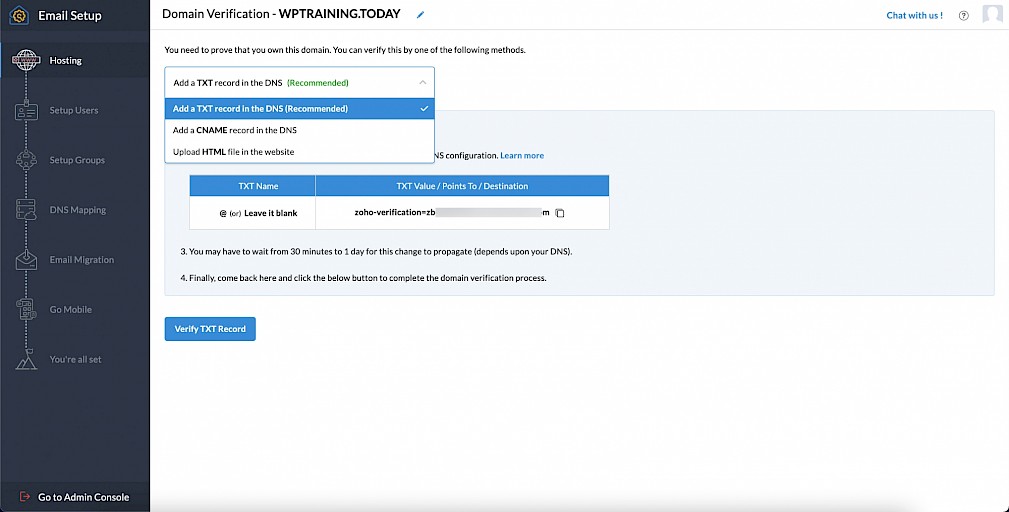Open the Chat with us! link

[914, 15]
